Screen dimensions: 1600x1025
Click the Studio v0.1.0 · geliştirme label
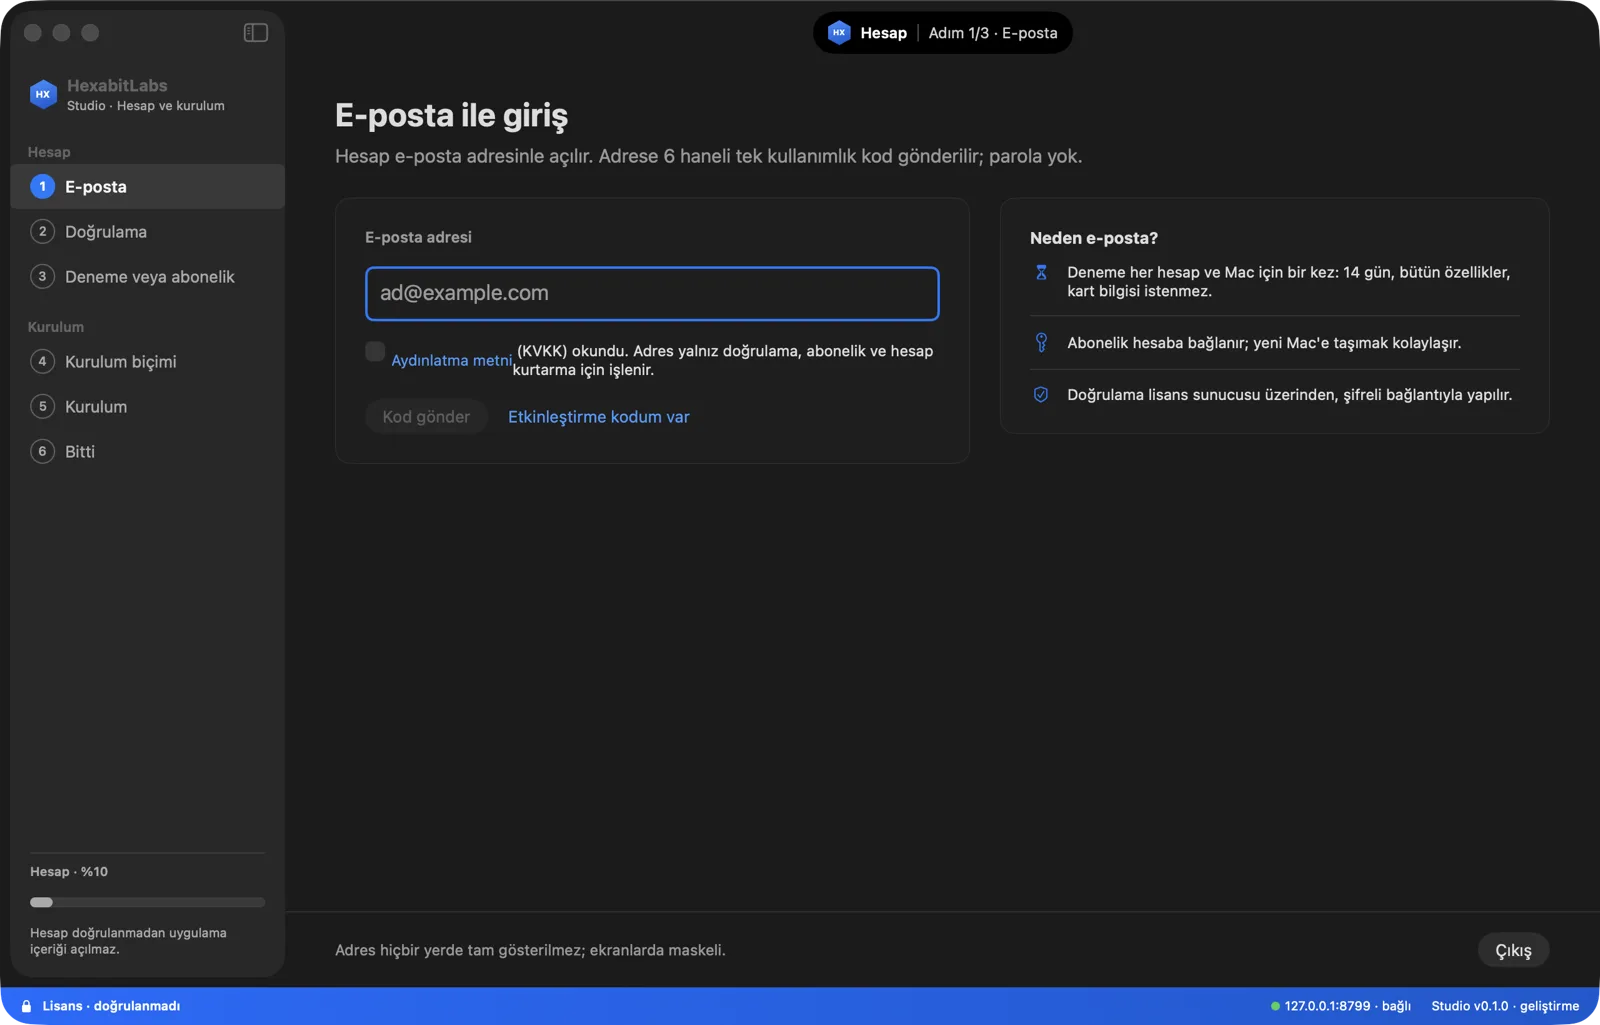click(x=1505, y=1006)
